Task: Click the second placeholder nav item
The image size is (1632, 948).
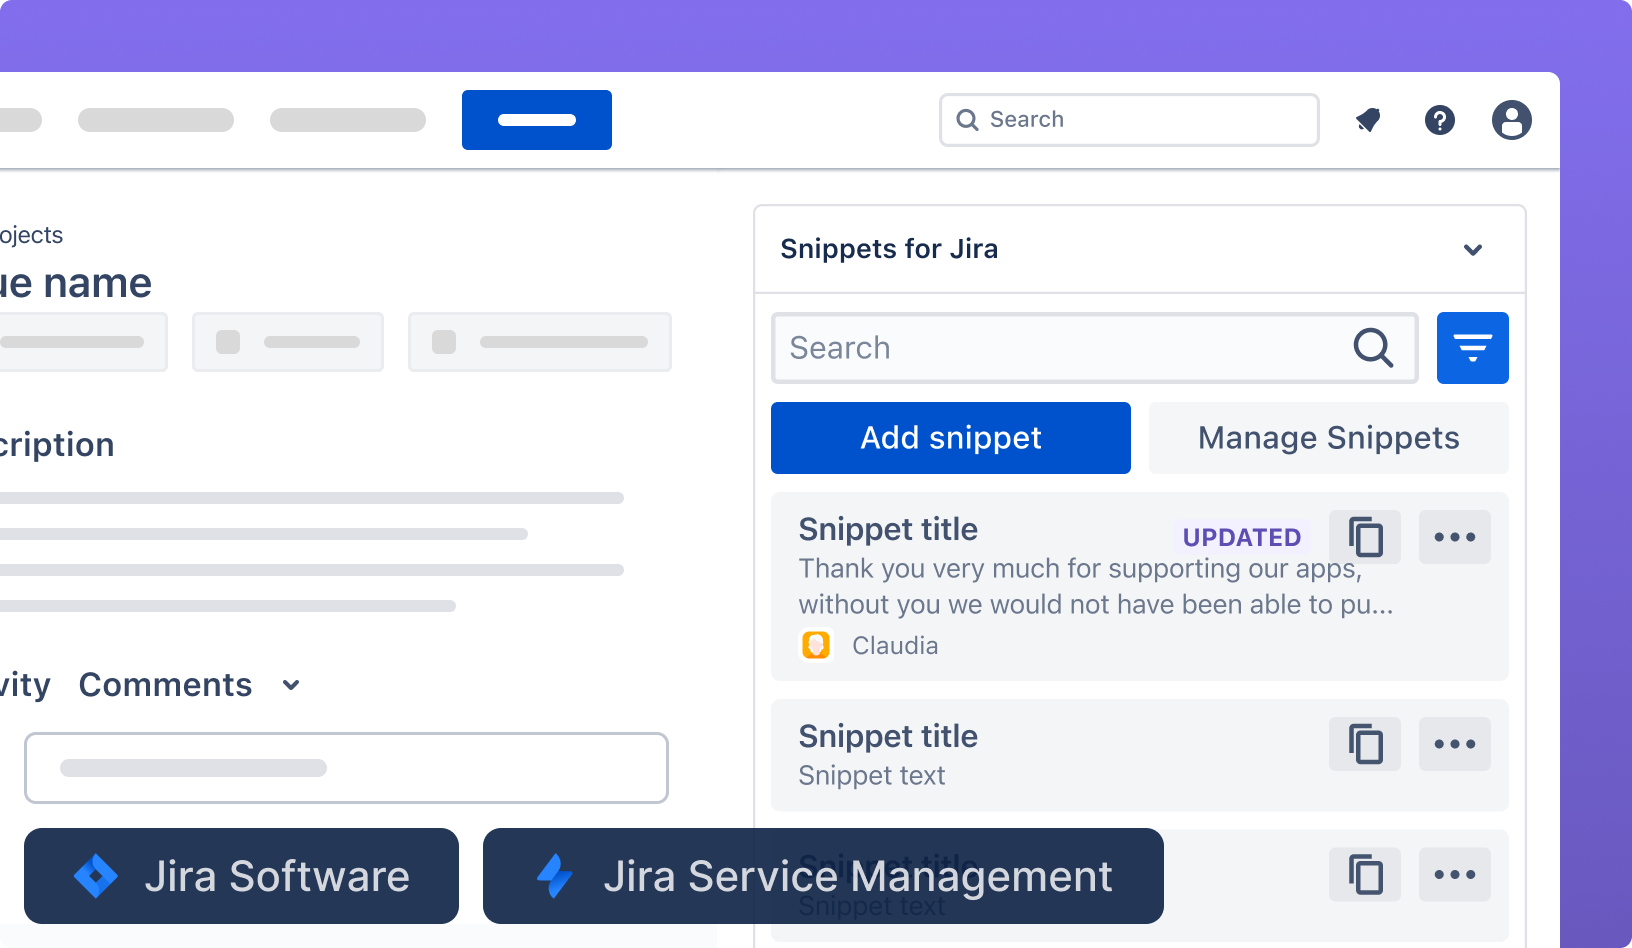Action: tap(156, 120)
